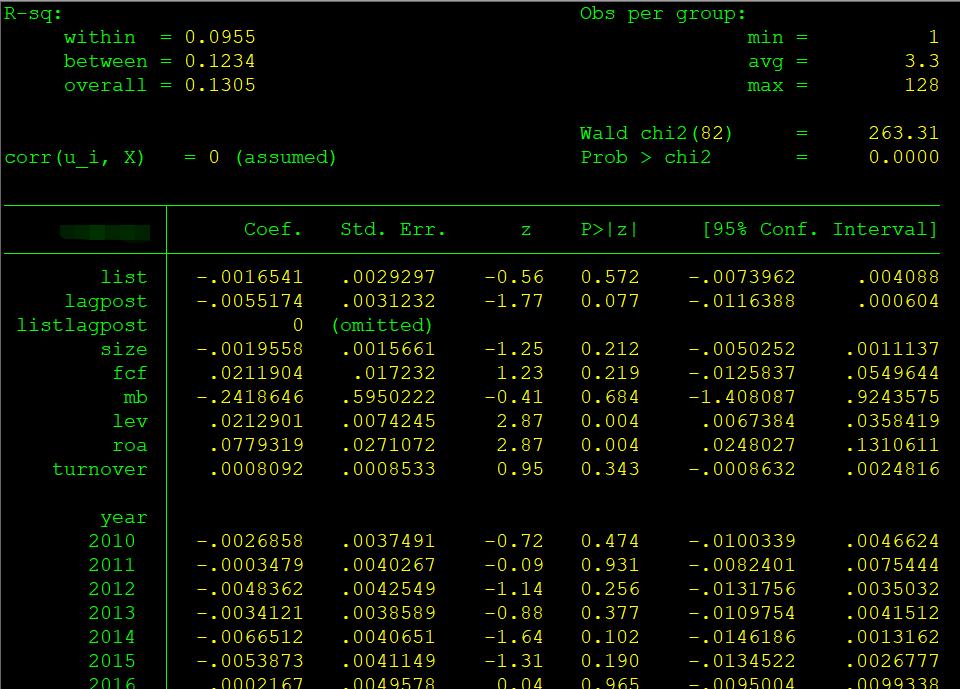Click 2011 p-value 0.931
The height and width of the screenshot is (689, 960).
pos(610,565)
